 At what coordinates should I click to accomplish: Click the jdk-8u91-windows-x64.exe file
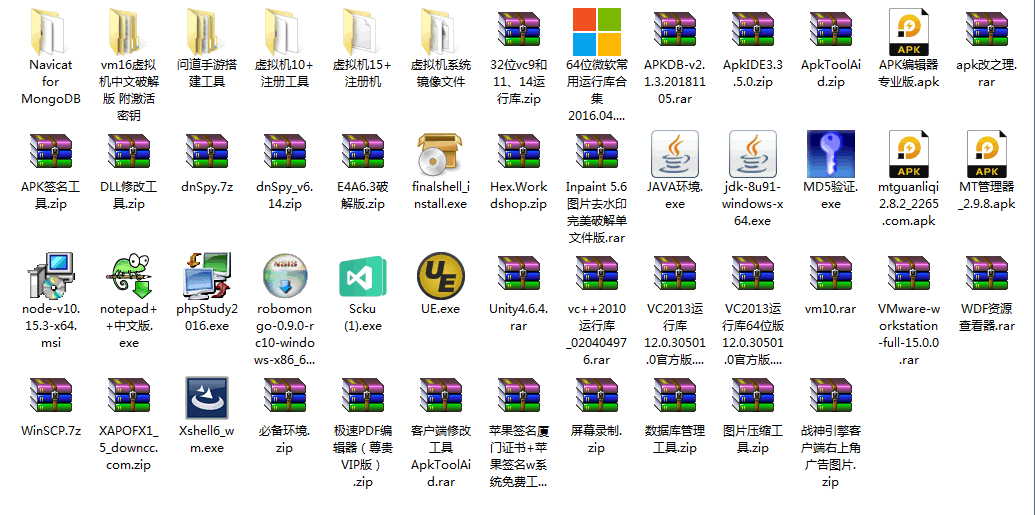(753, 155)
